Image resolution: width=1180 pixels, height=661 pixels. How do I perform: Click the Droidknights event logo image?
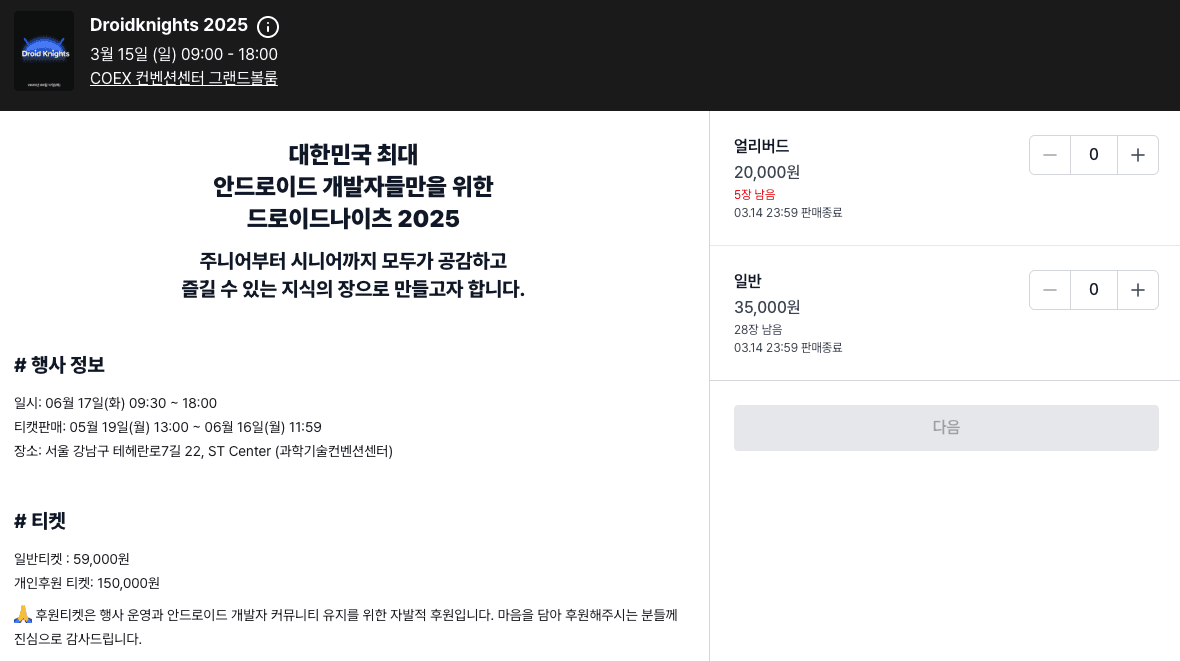pos(43,50)
